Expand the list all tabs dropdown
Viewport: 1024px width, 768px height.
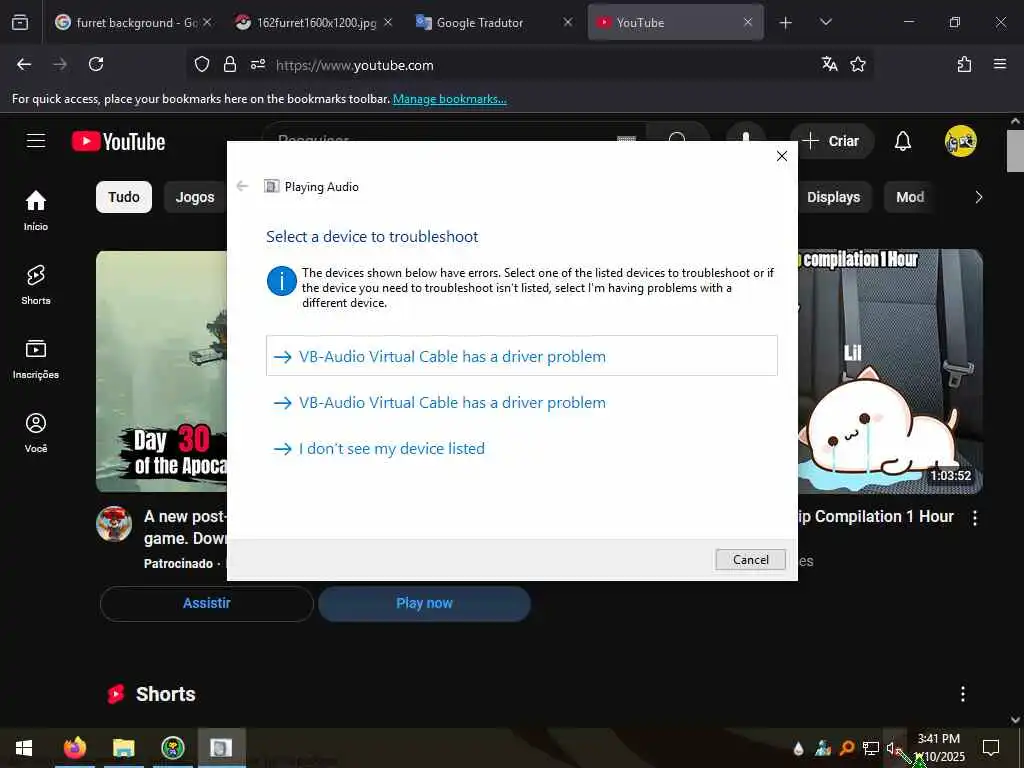coord(825,22)
